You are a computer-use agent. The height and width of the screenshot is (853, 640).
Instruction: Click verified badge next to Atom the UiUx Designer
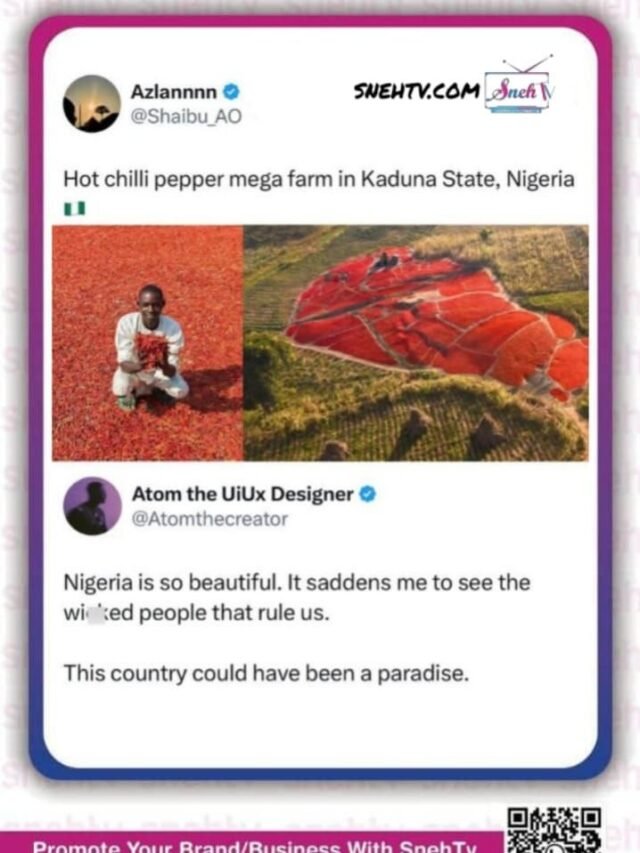tap(368, 494)
